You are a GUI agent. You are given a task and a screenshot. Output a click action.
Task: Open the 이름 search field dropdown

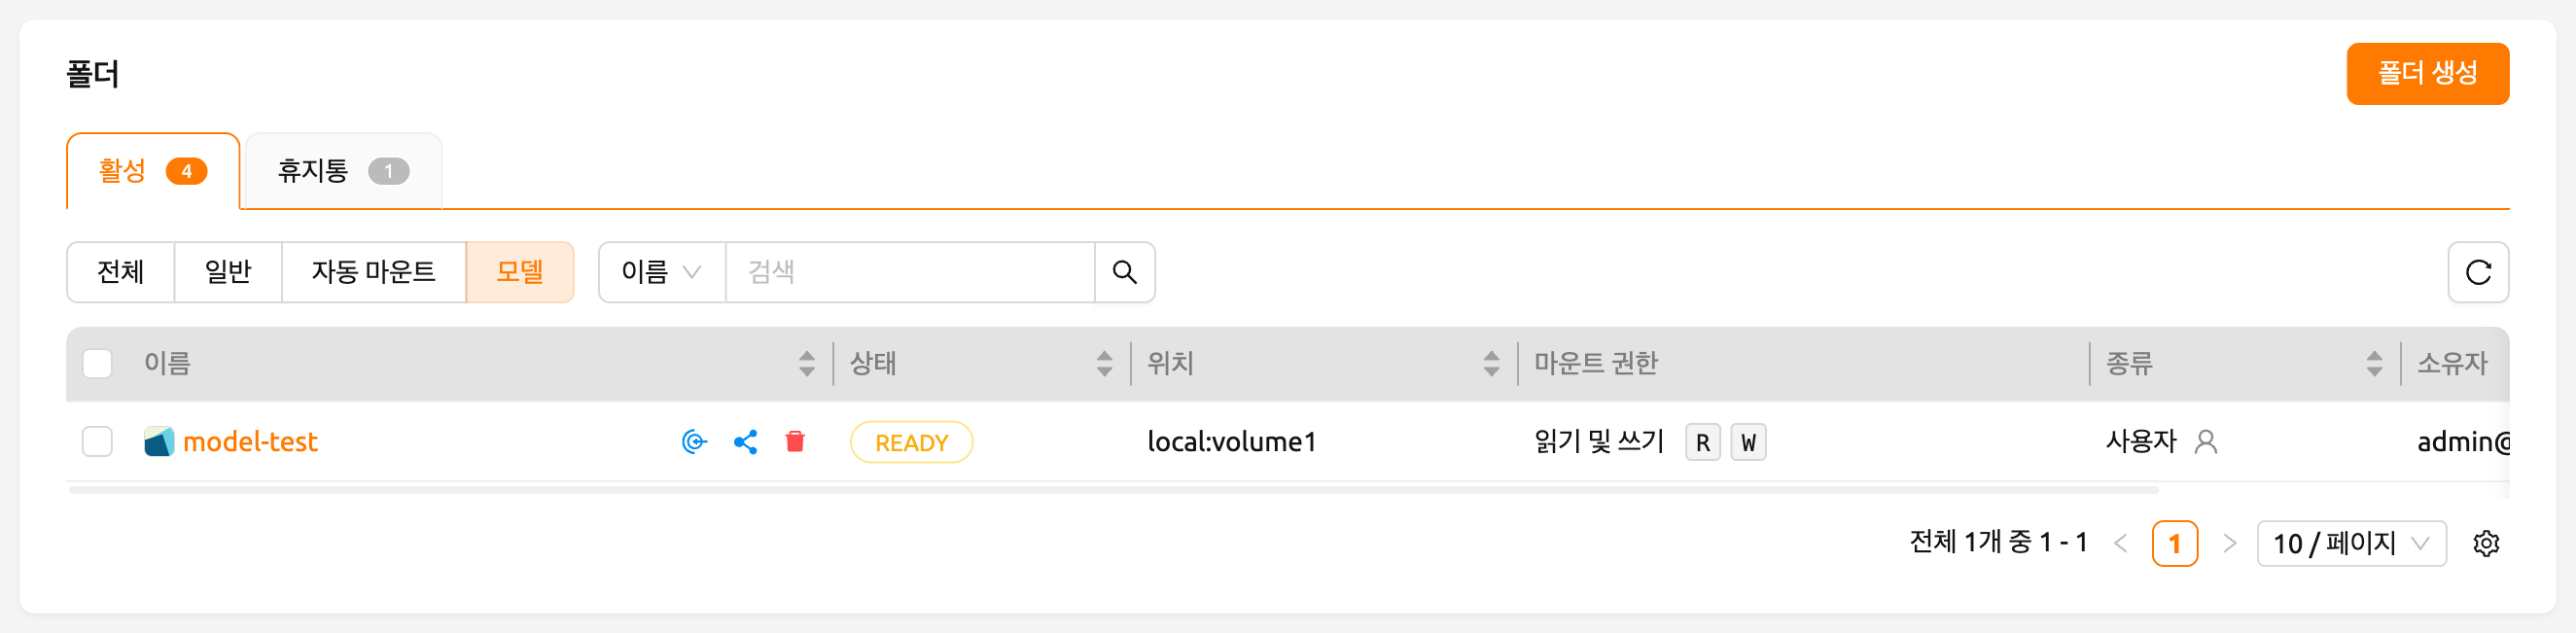click(661, 272)
